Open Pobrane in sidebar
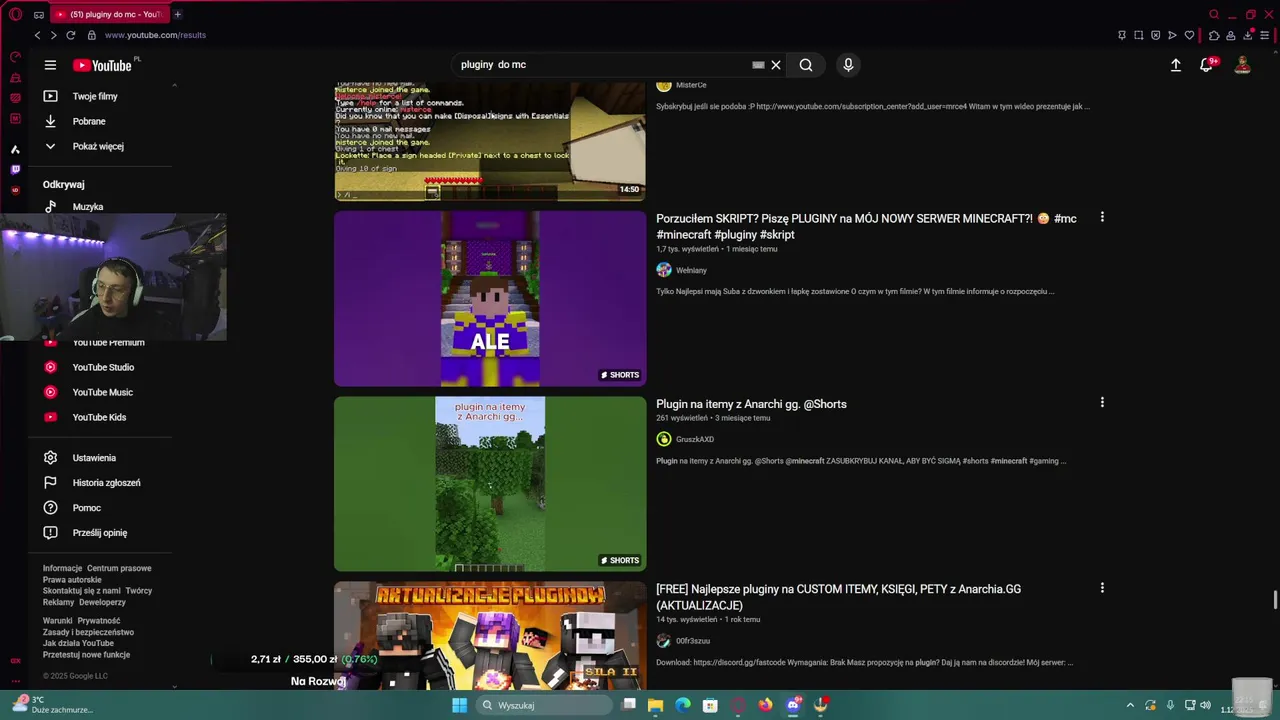 click(x=89, y=121)
